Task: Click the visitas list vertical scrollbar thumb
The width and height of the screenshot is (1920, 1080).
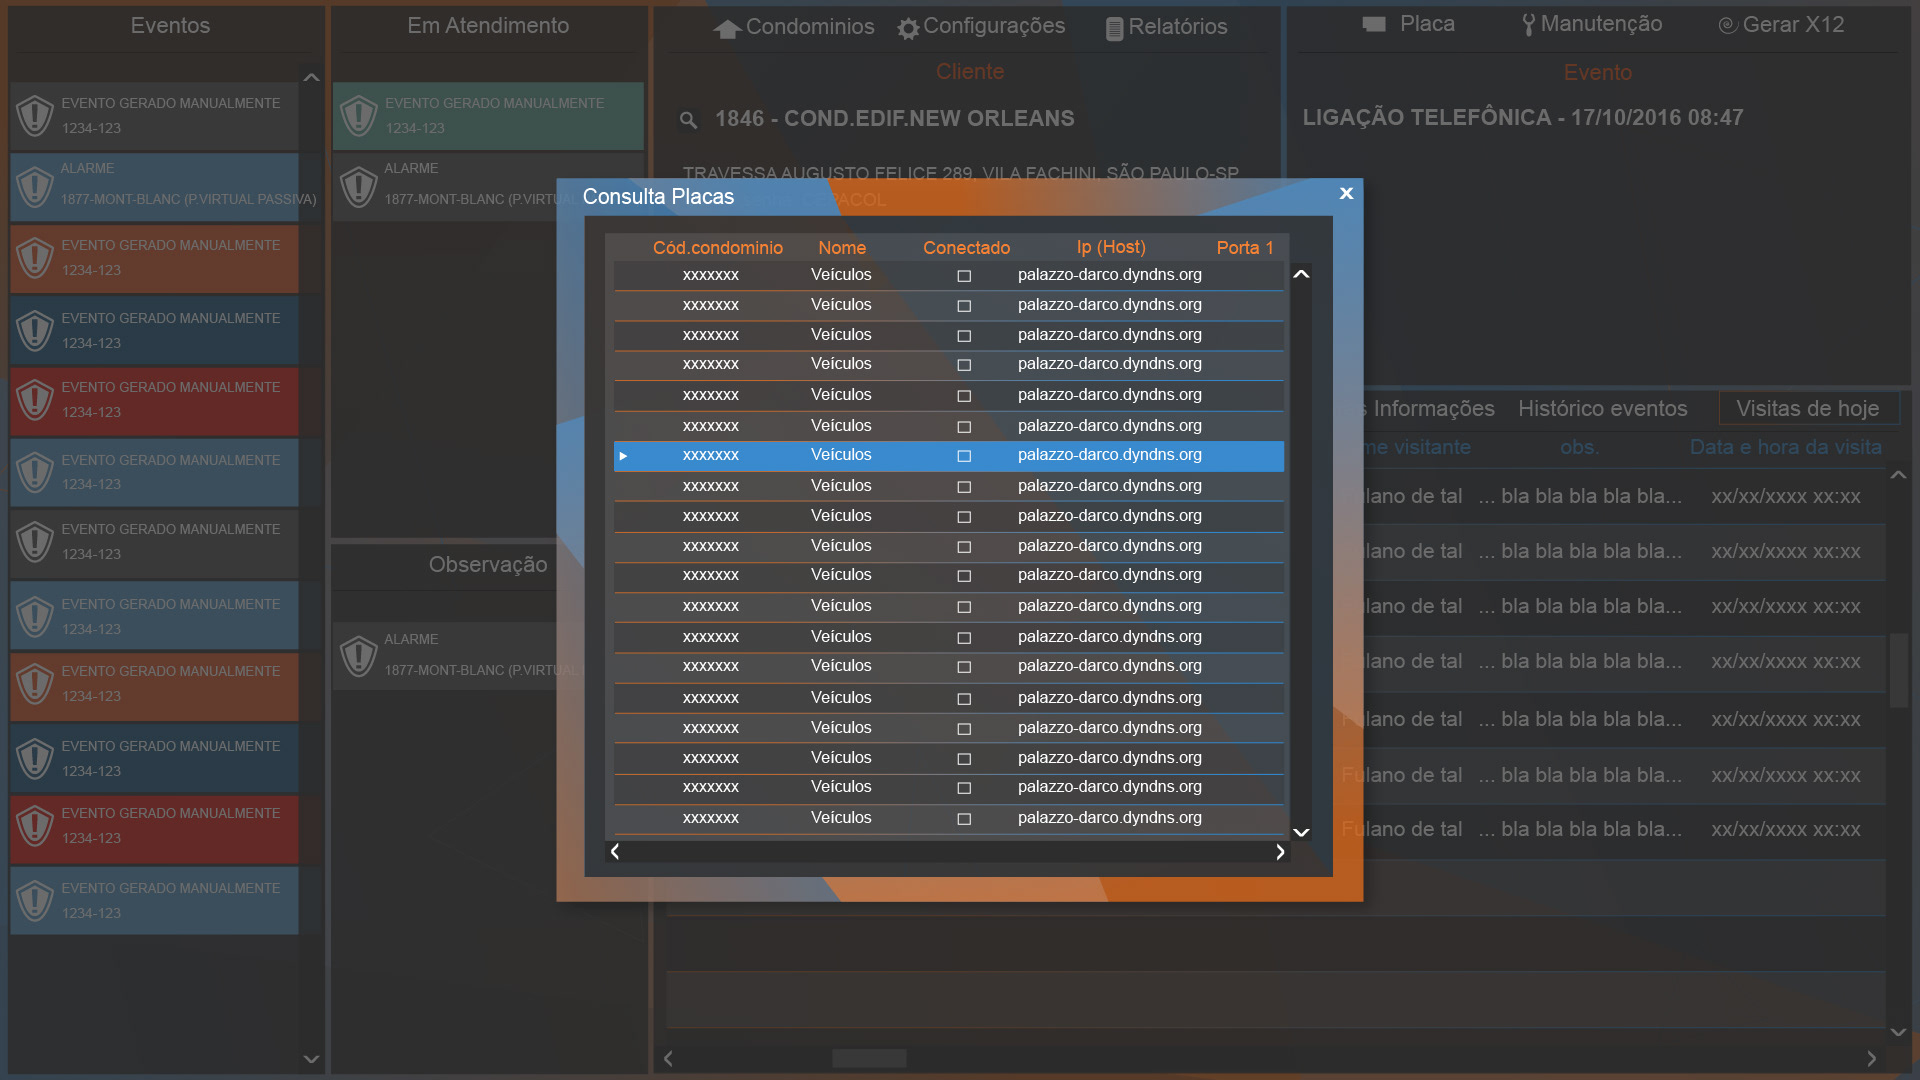Action: tap(1898, 670)
